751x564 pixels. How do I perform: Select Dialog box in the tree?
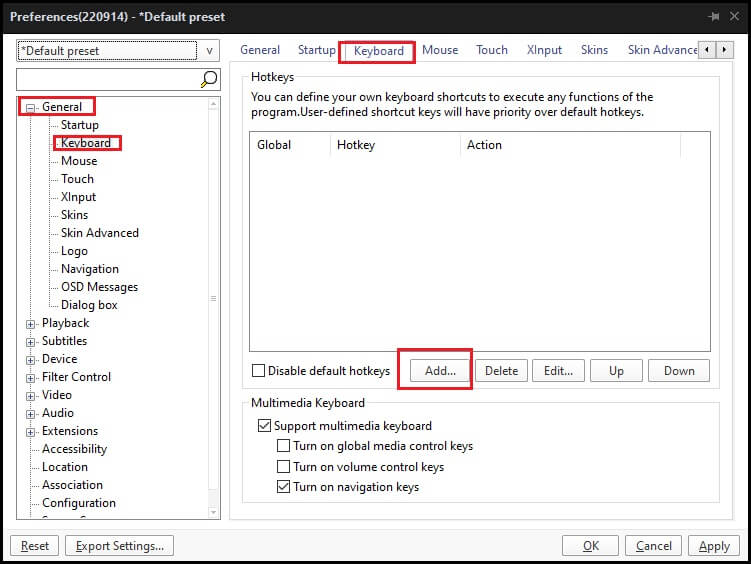coord(89,305)
